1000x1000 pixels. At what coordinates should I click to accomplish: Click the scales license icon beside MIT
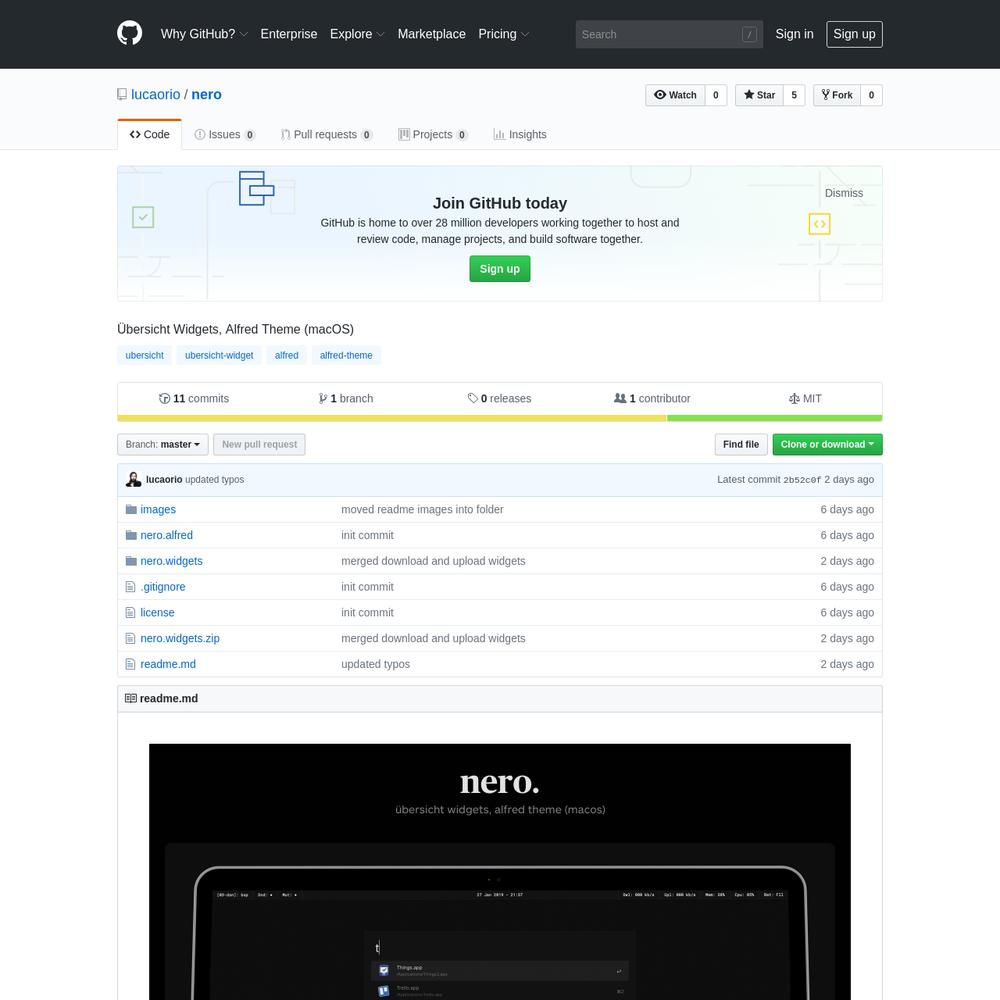(794, 399)
